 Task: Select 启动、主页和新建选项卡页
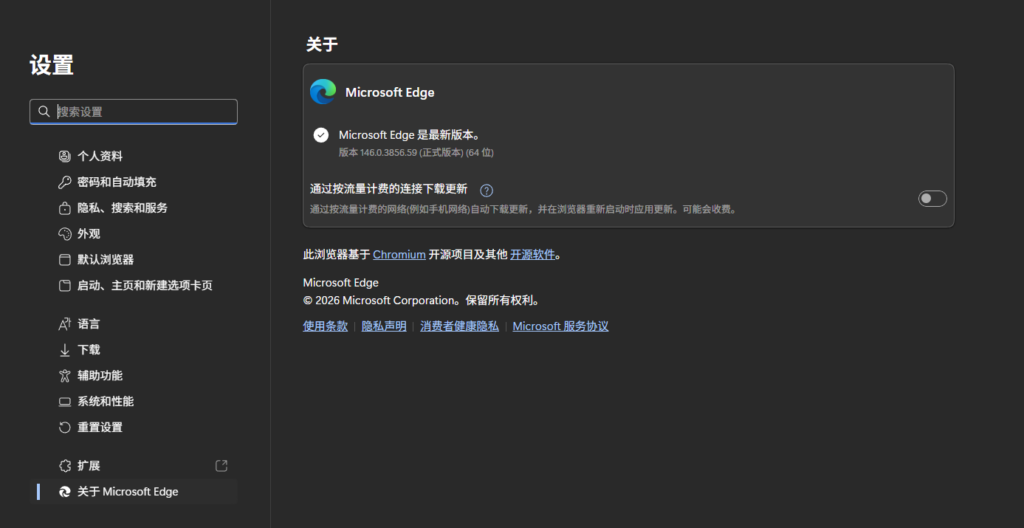(x=134, y=286)
